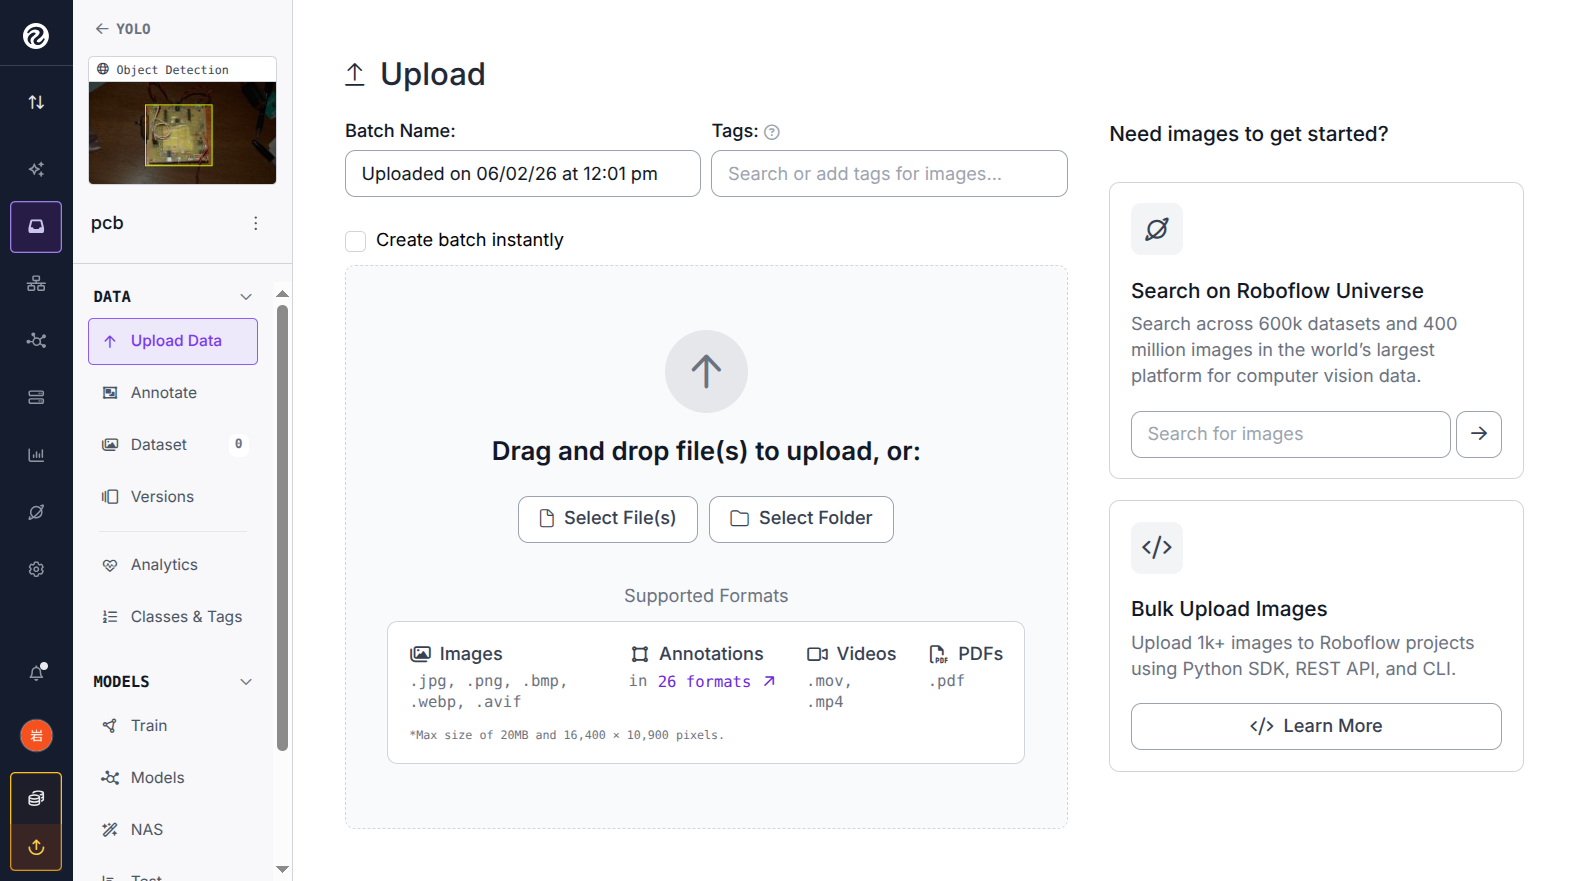This screenshot has height=881, width=1576.
Task: Click the Select Folder button
Action: (801, 519)
